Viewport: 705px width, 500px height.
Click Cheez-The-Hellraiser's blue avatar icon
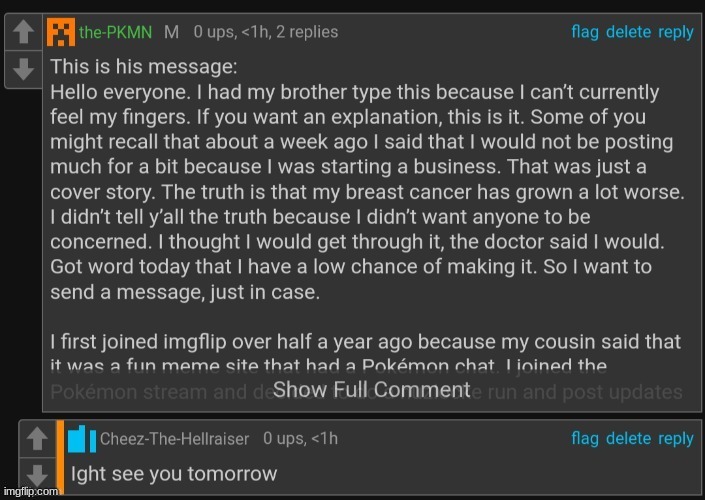pos(82,439)
